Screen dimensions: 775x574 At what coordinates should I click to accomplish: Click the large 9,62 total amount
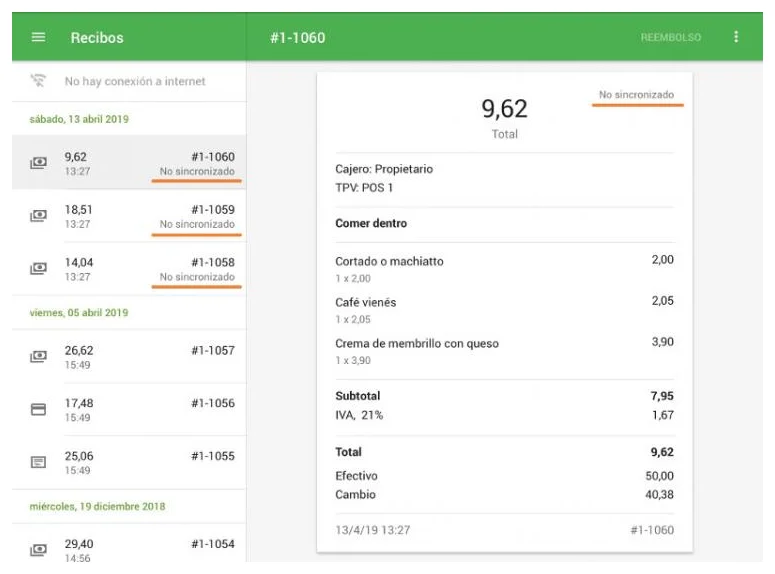click(x=505, y=108)
